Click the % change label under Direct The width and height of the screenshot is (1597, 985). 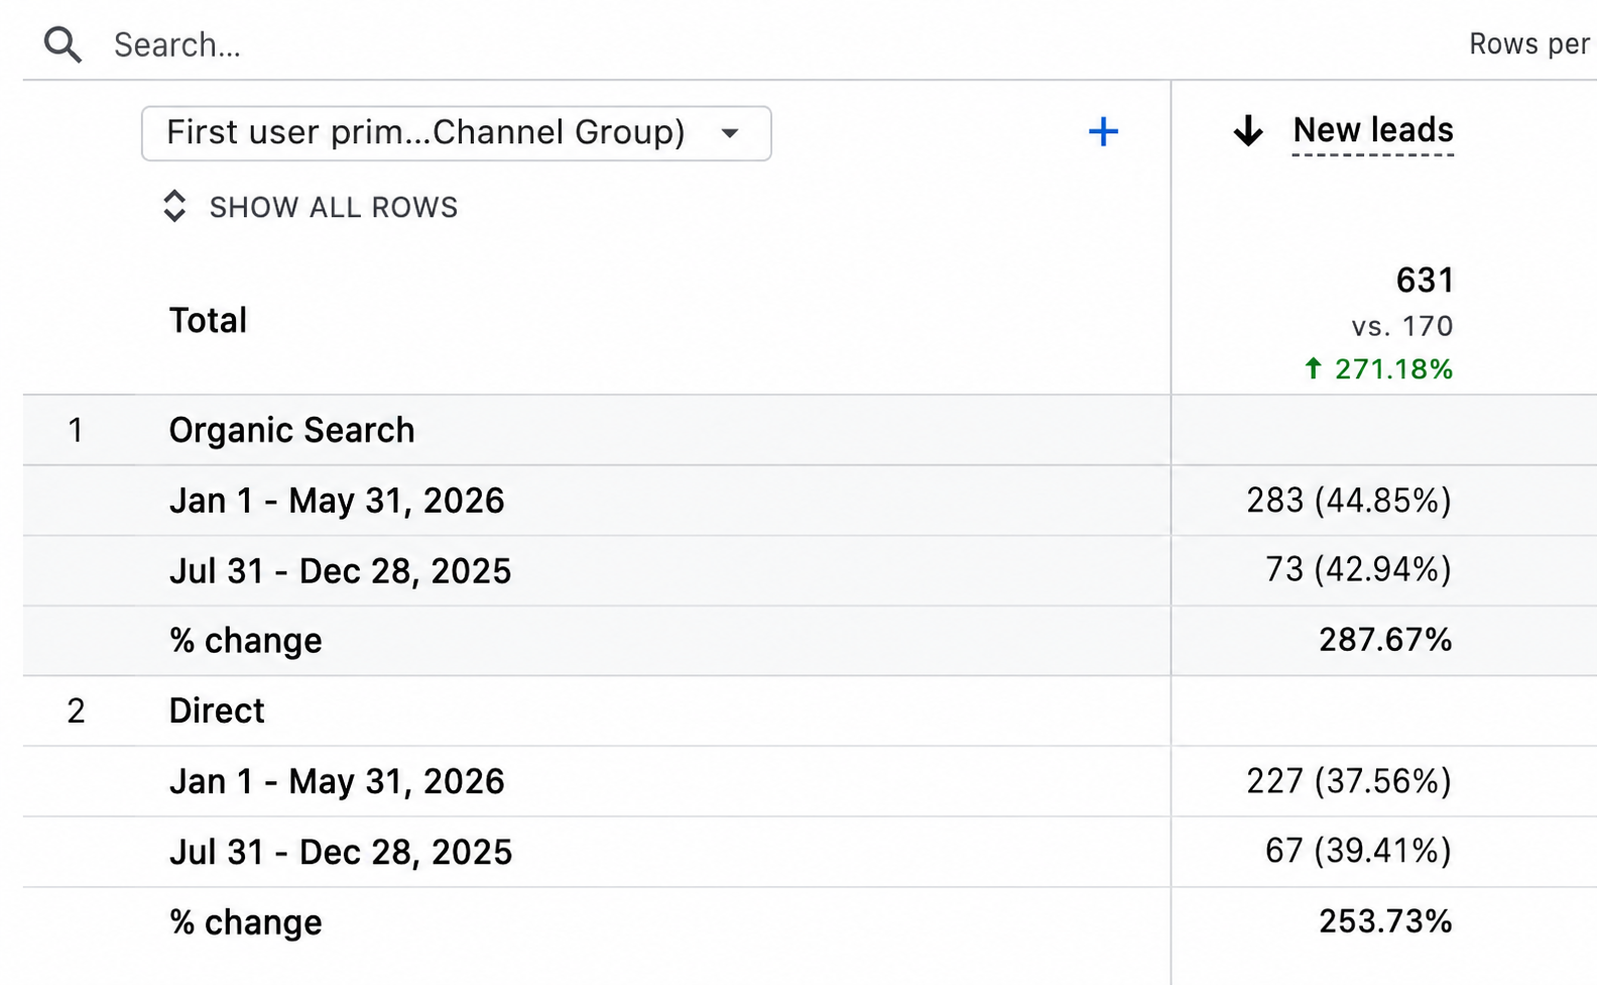click(x=245, y=922)
